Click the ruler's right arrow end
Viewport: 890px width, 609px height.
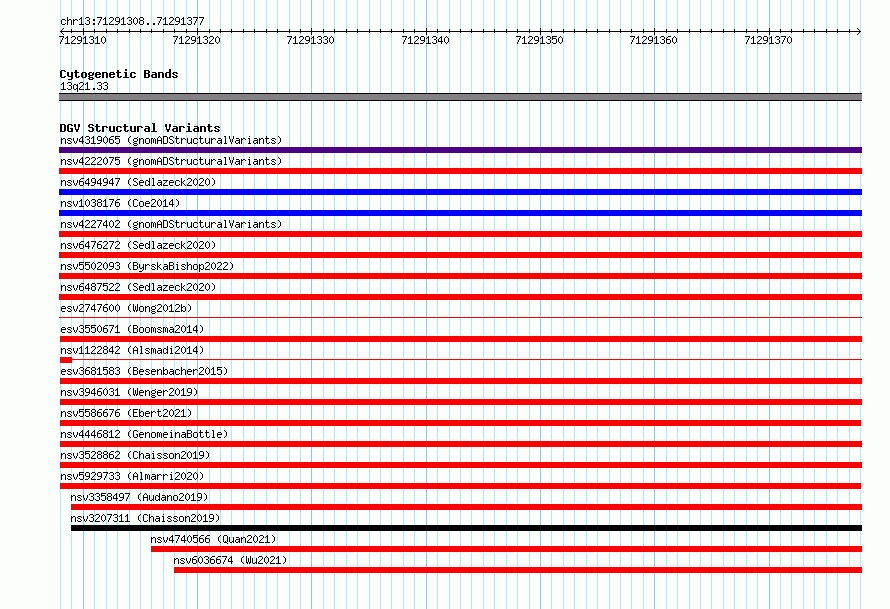click(859, 31)
